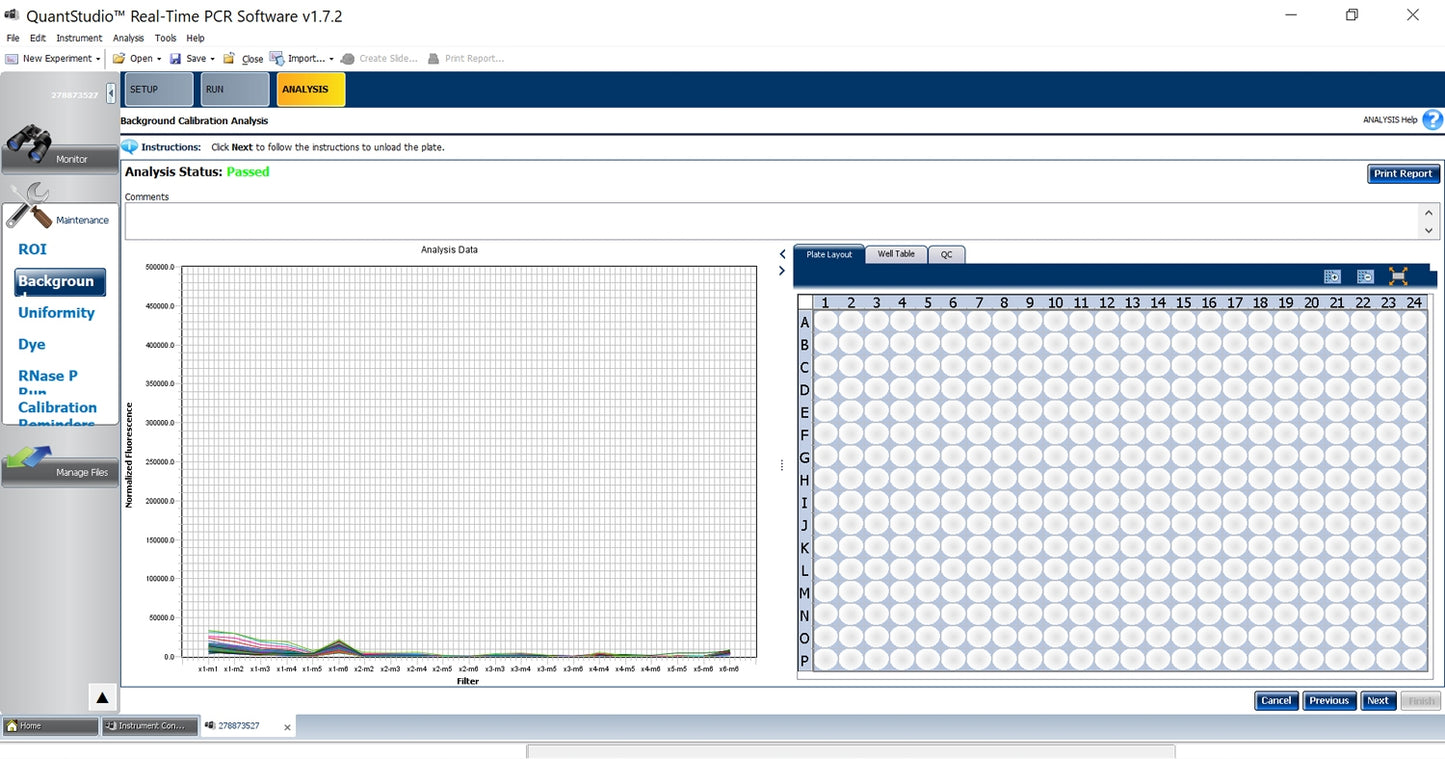Select the ANALYSIS tab

311,89
